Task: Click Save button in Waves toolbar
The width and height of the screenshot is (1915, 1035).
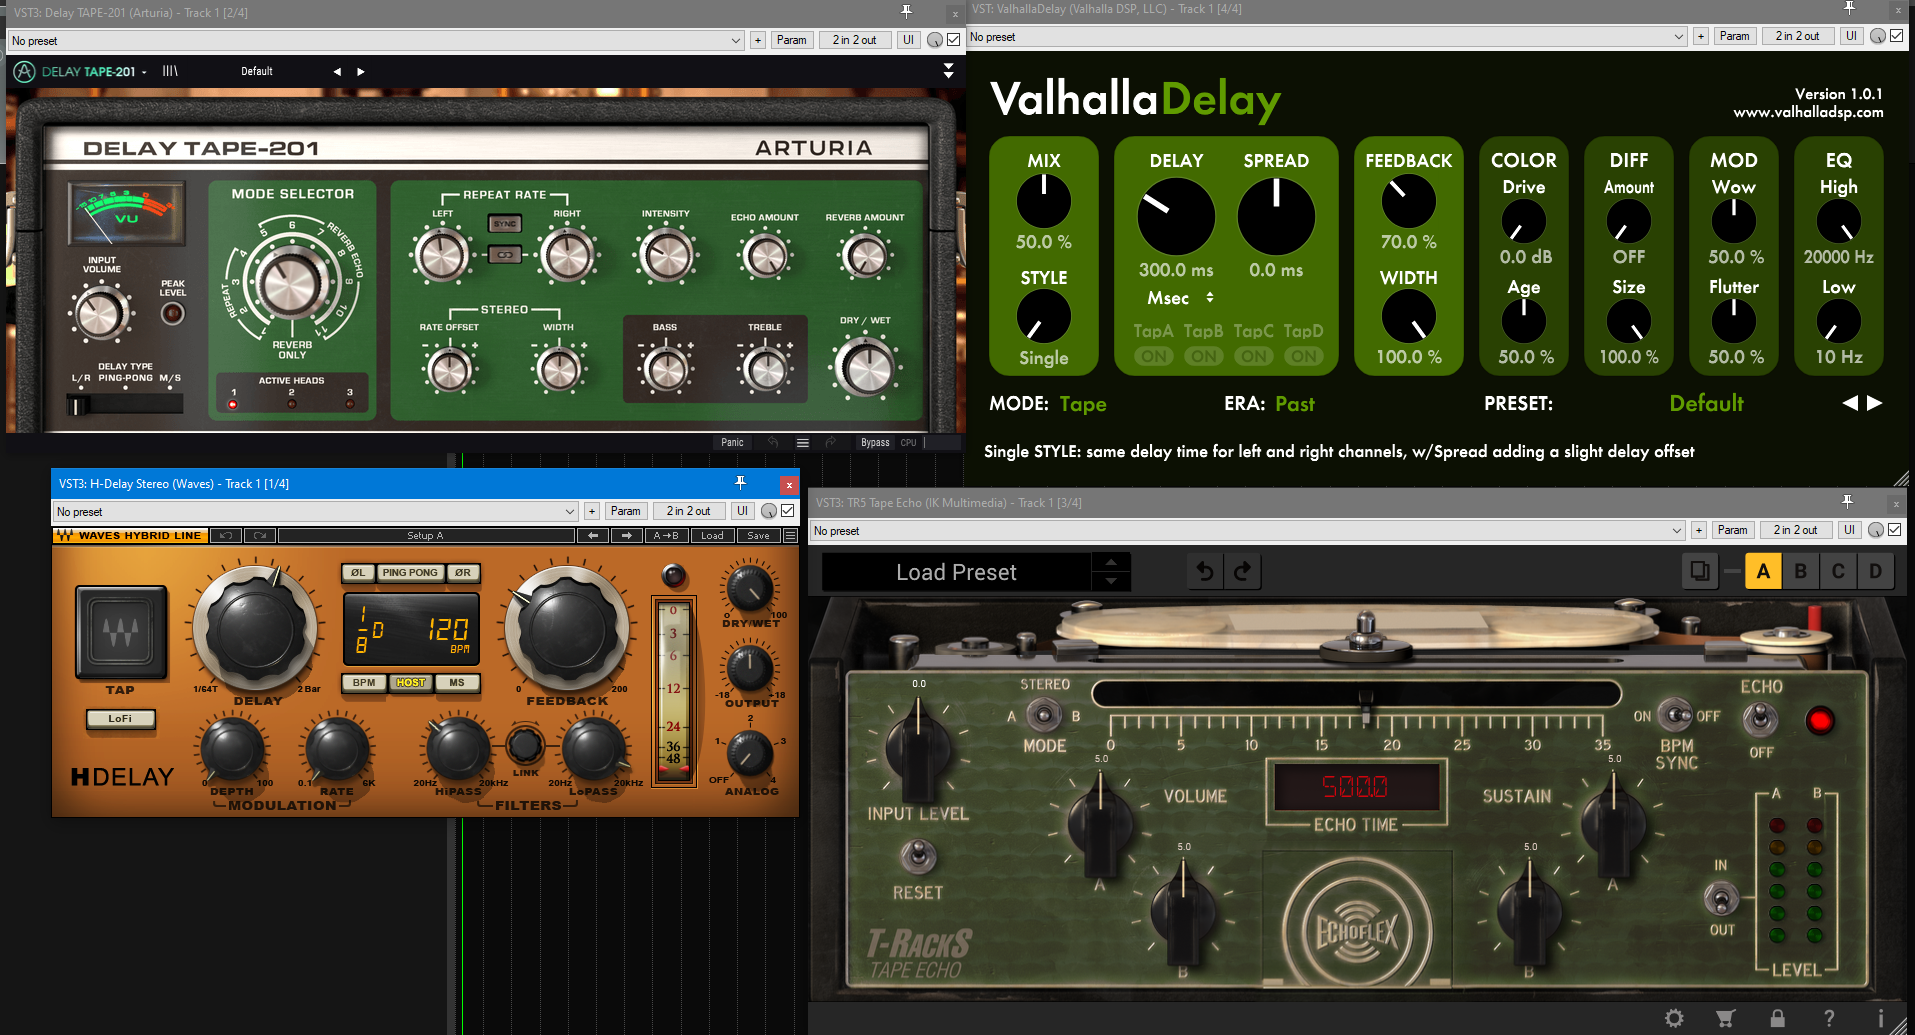Action: pos(758,536)
